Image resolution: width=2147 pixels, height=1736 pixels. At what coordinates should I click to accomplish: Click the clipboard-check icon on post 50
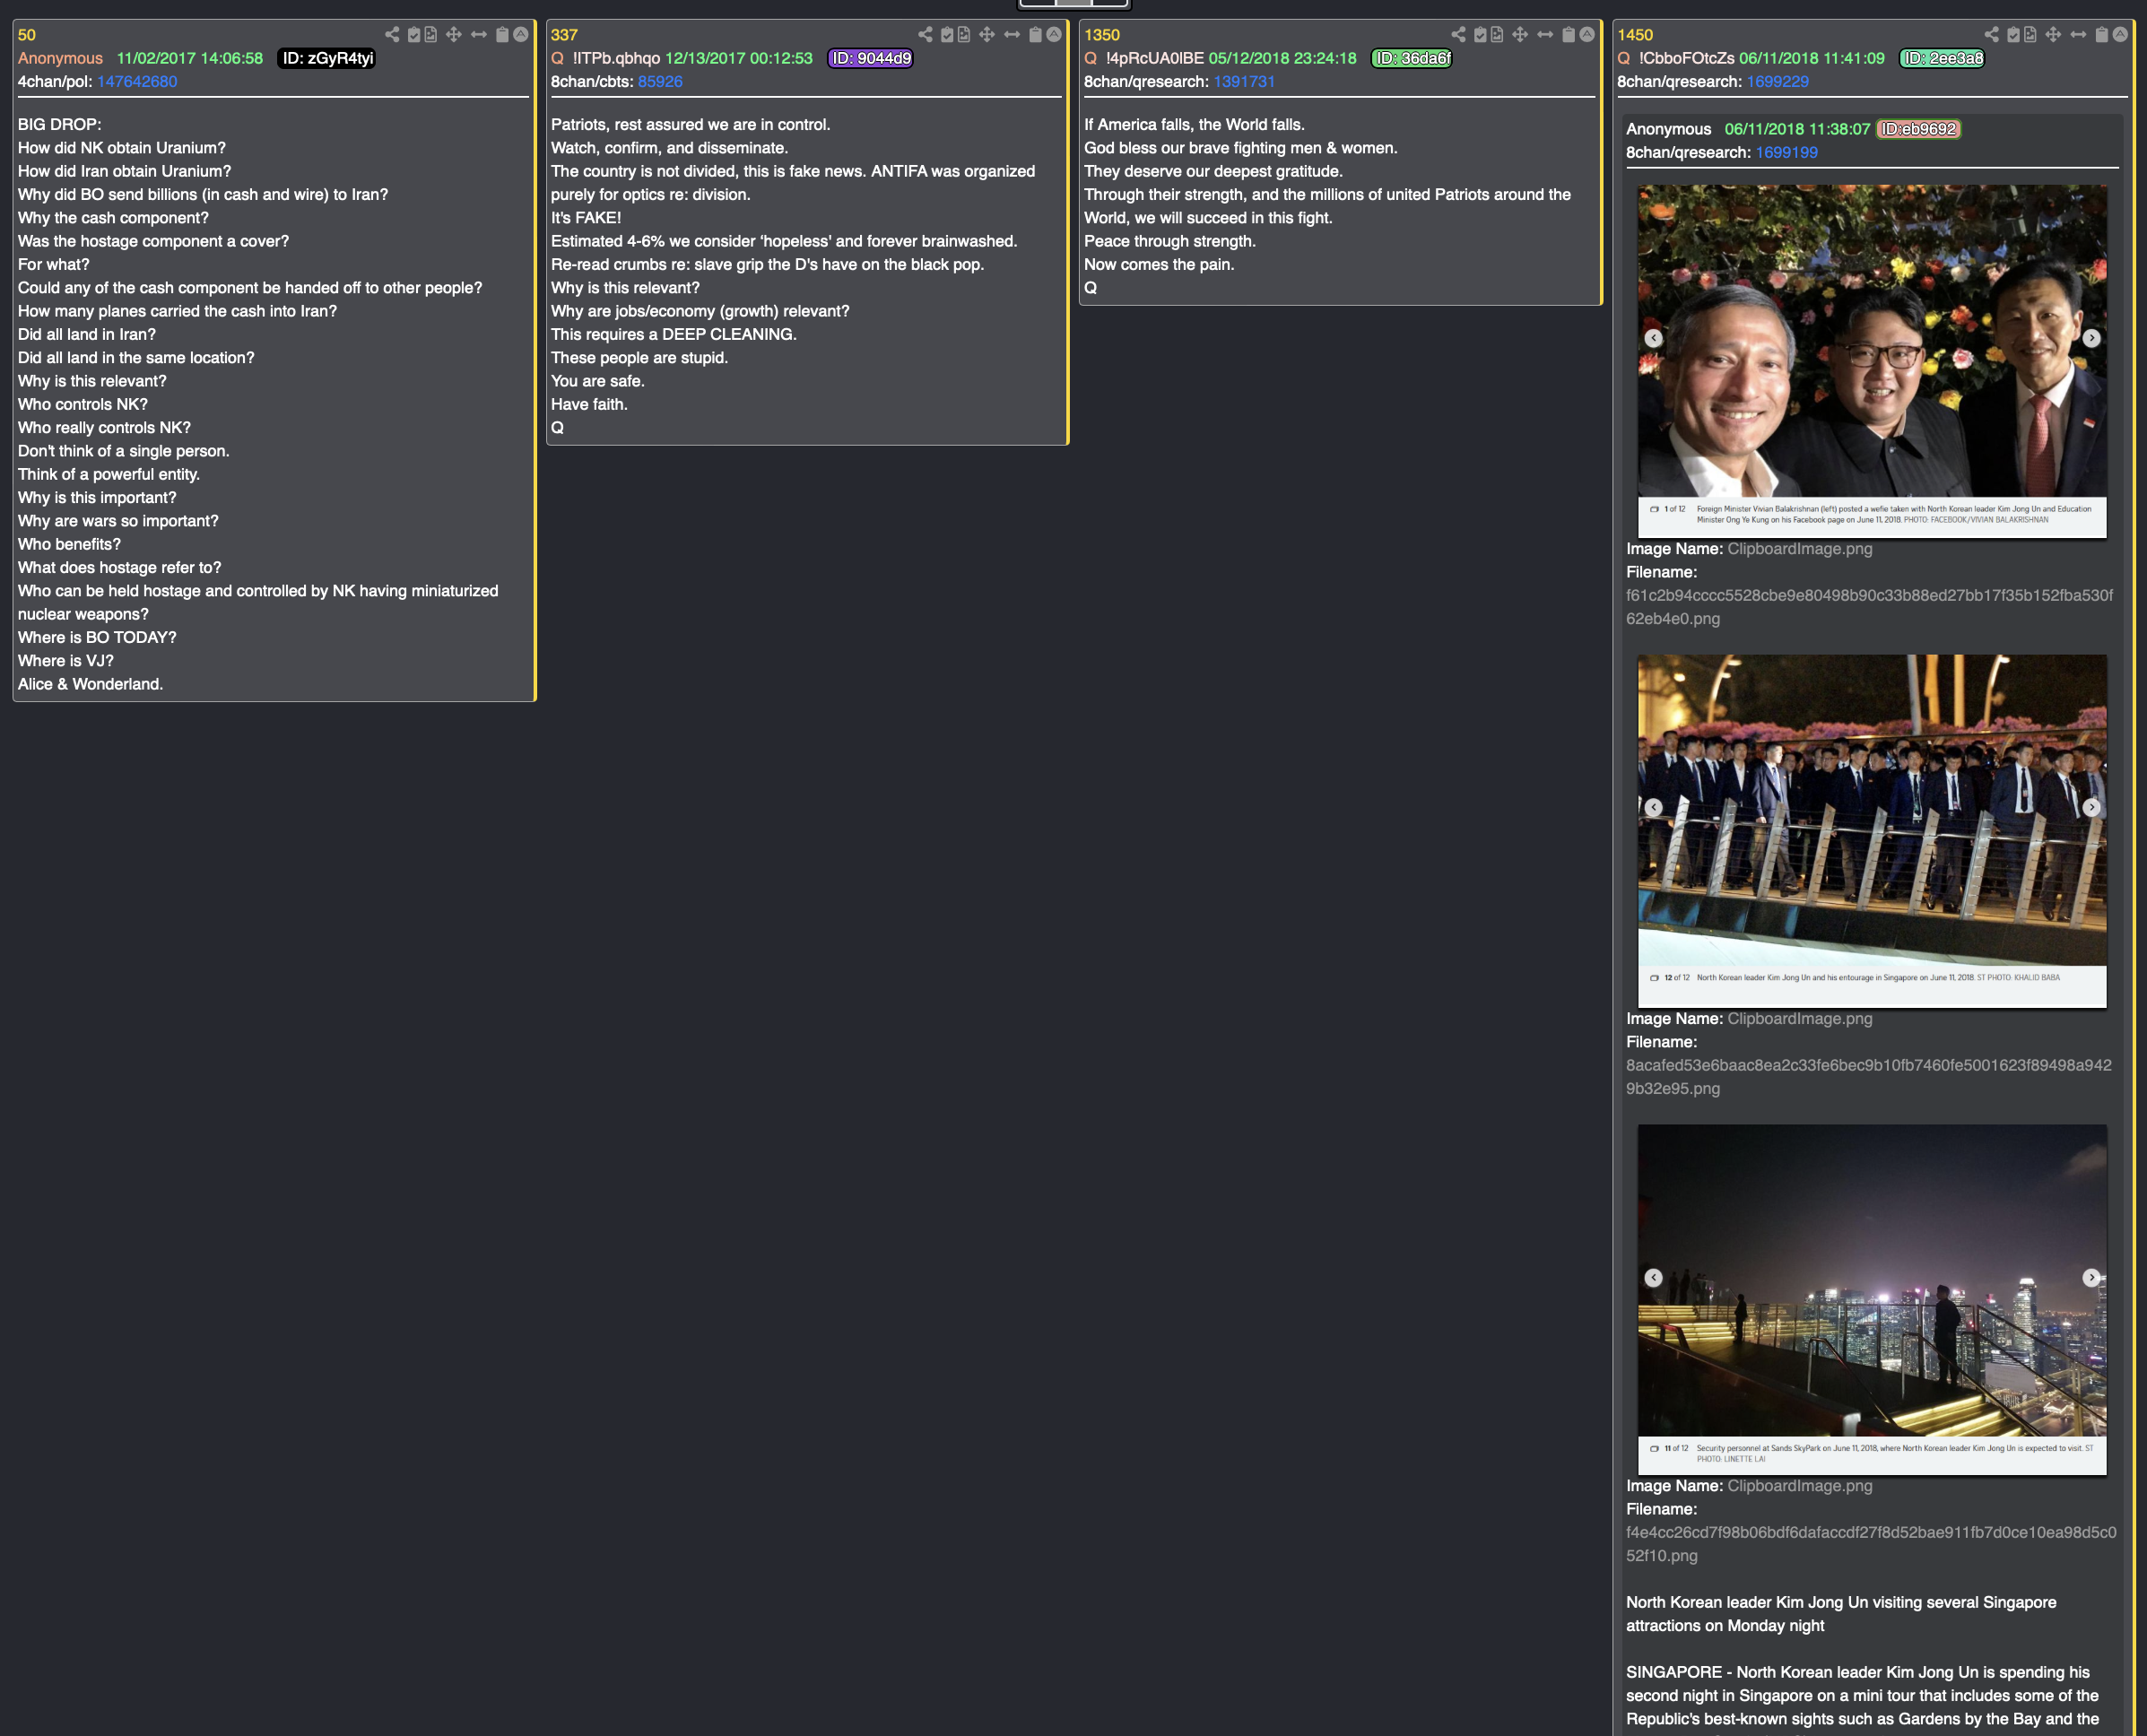pos(414,35)
